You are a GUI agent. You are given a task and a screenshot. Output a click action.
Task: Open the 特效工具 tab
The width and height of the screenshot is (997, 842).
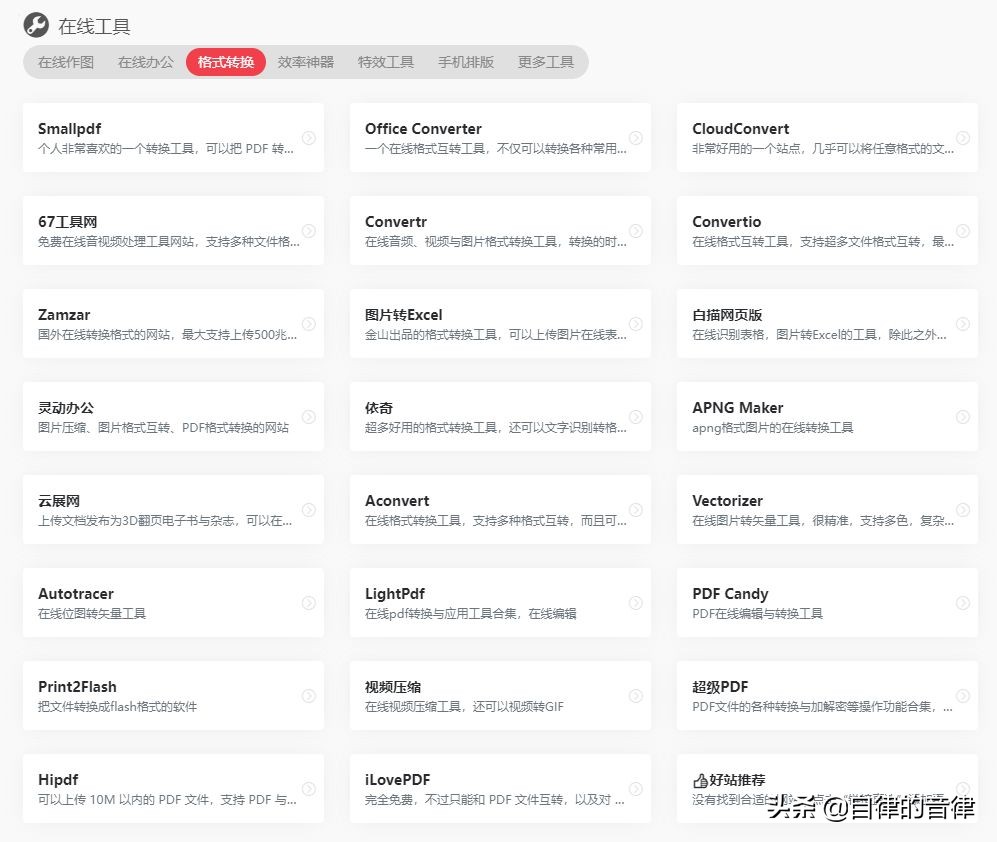386,62
